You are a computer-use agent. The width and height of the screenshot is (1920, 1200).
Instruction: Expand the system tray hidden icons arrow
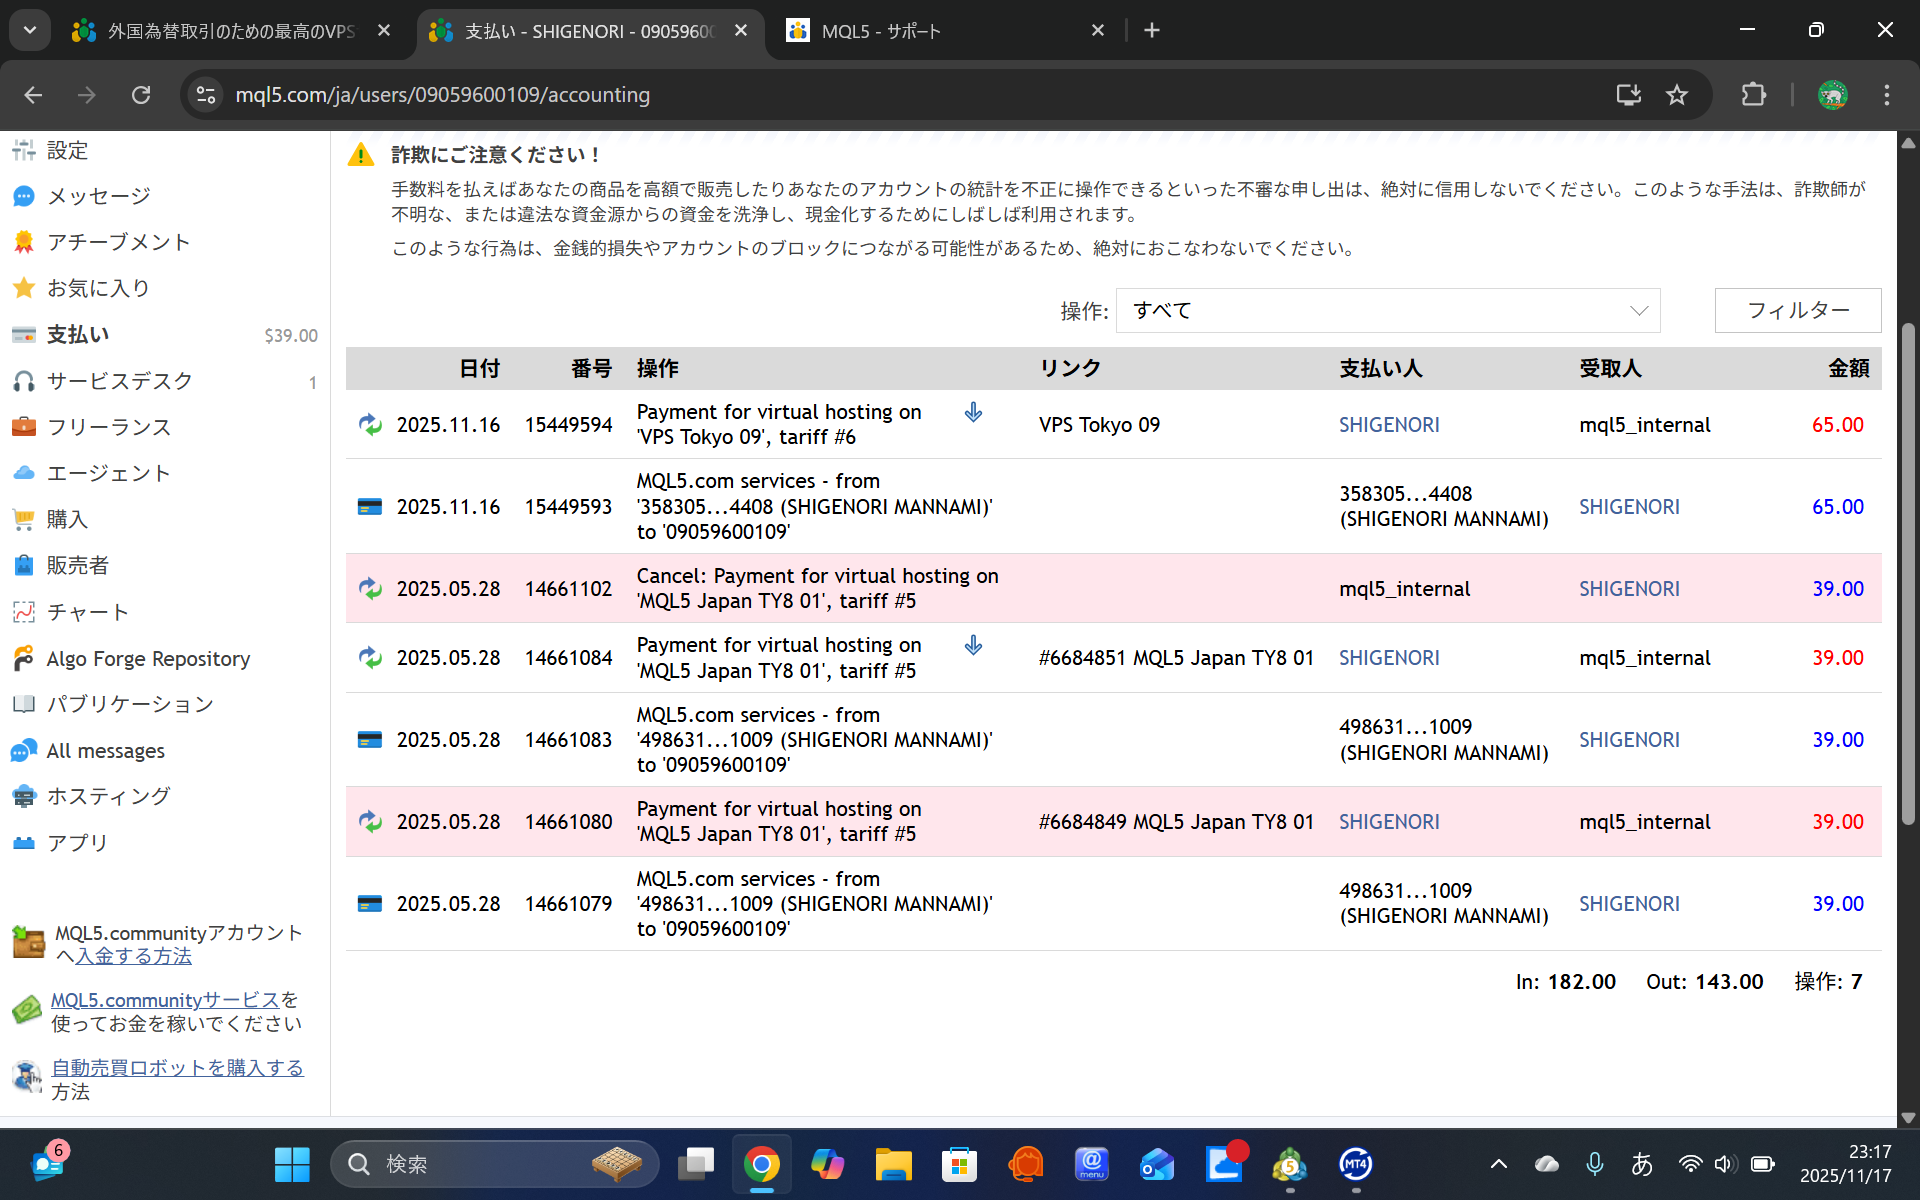click(x=1498, y=1164)
